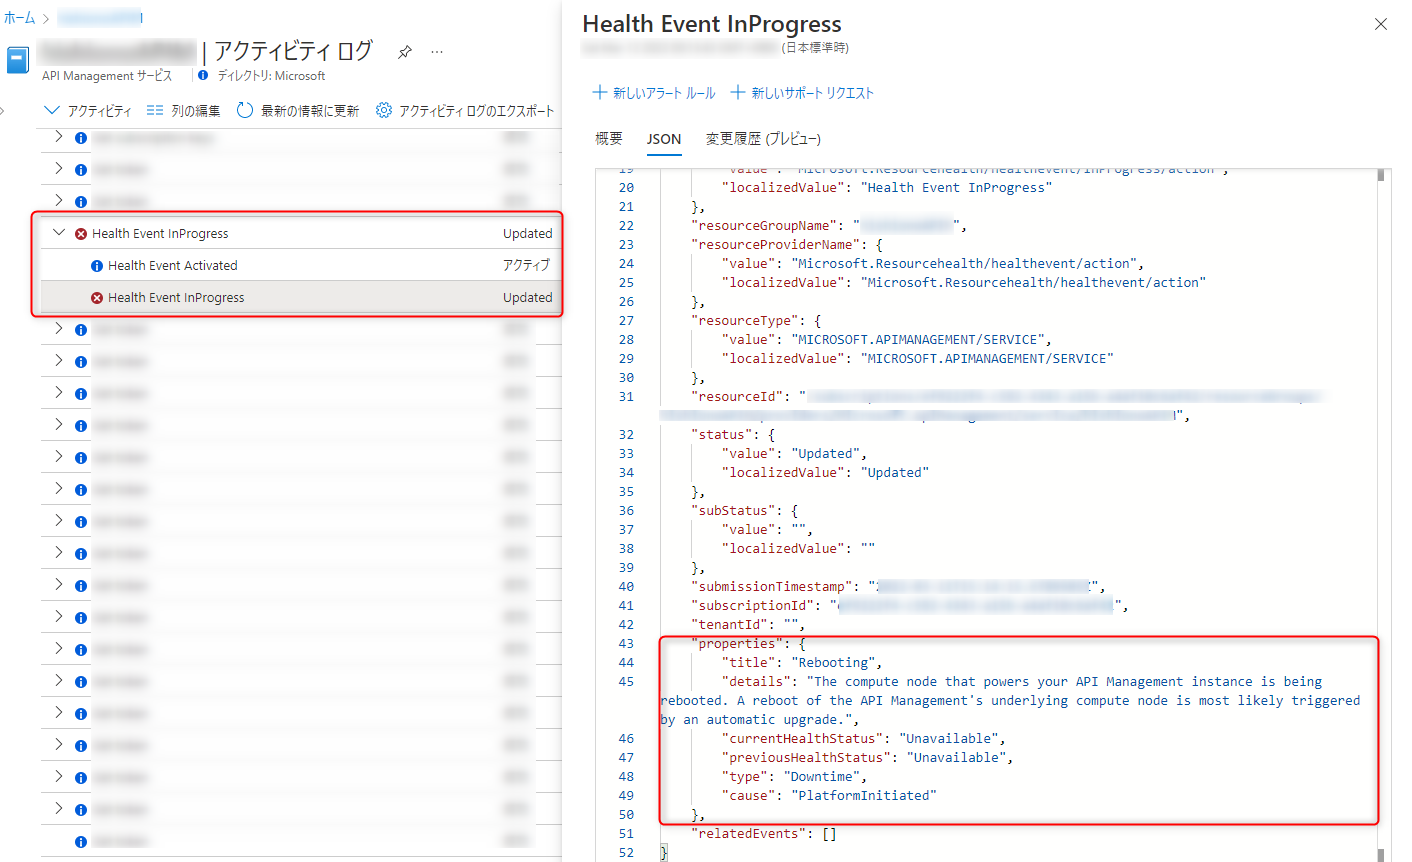1412x862 pixels.
Task: Click the API Management service icon
Action: [x=16, y=60]
